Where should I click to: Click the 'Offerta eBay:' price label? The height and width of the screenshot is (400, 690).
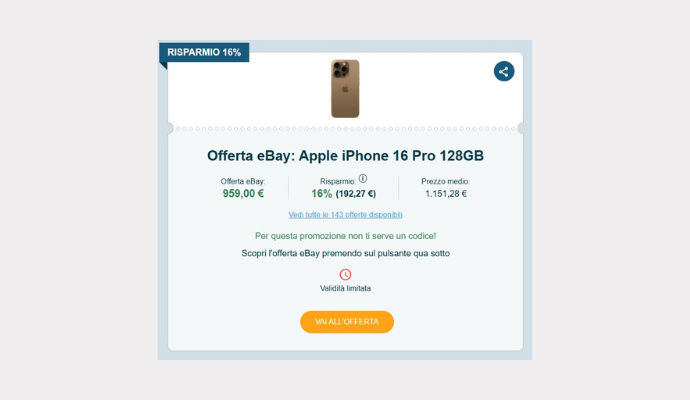243,181
